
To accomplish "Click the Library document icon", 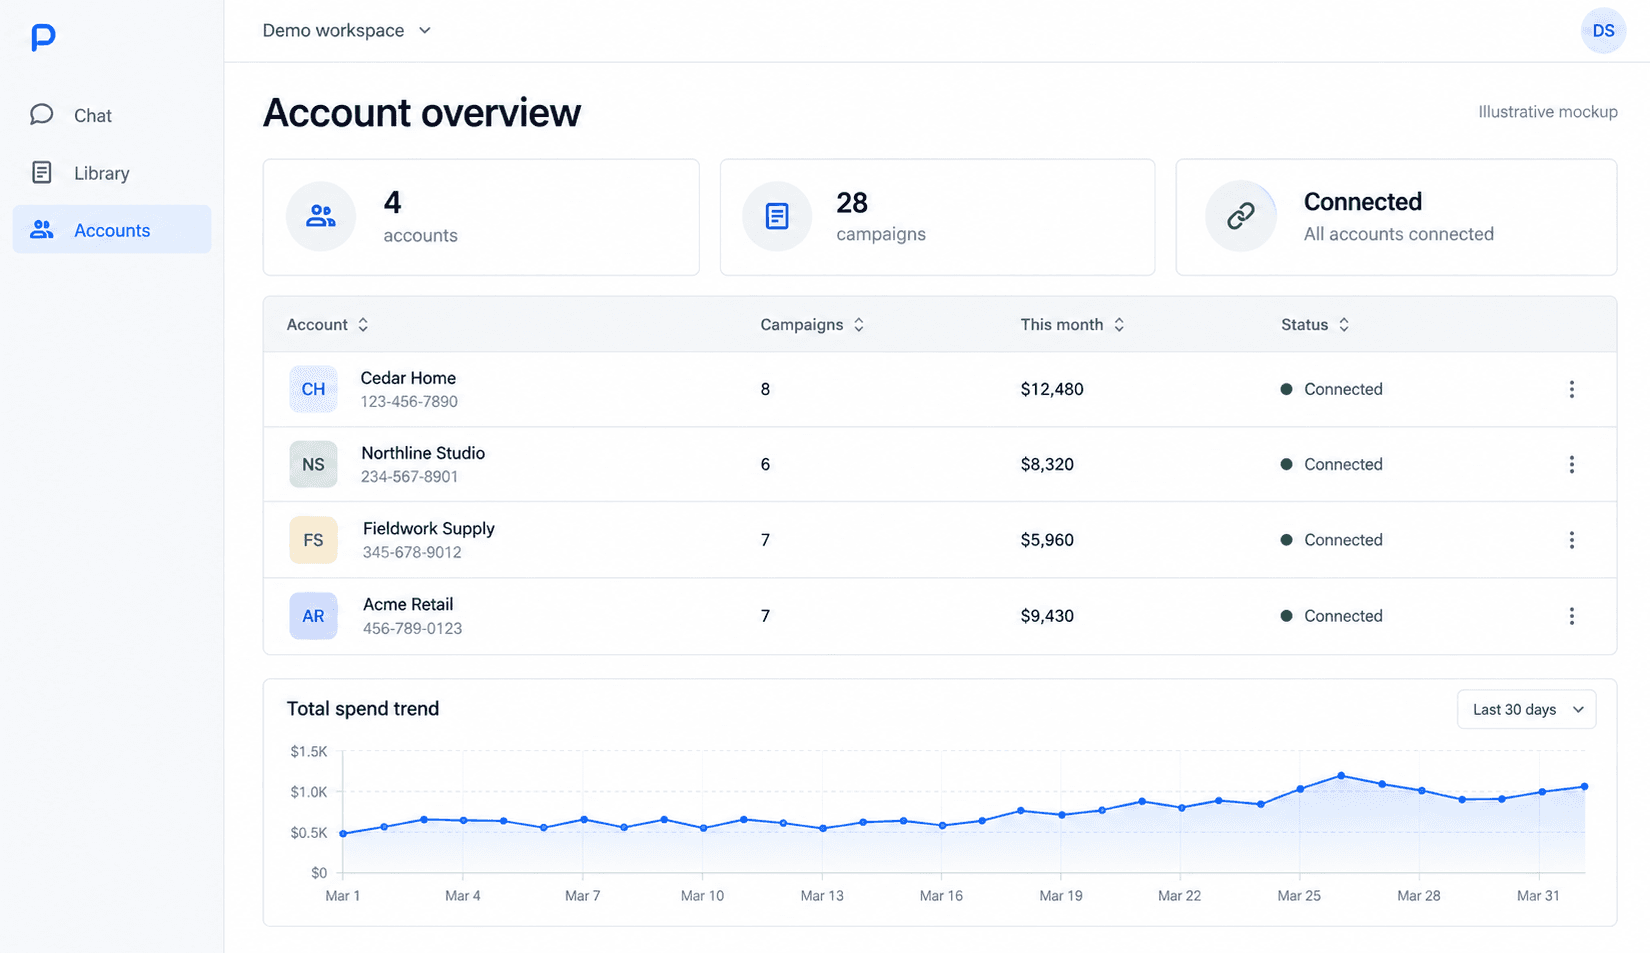I will coord(41,172).
